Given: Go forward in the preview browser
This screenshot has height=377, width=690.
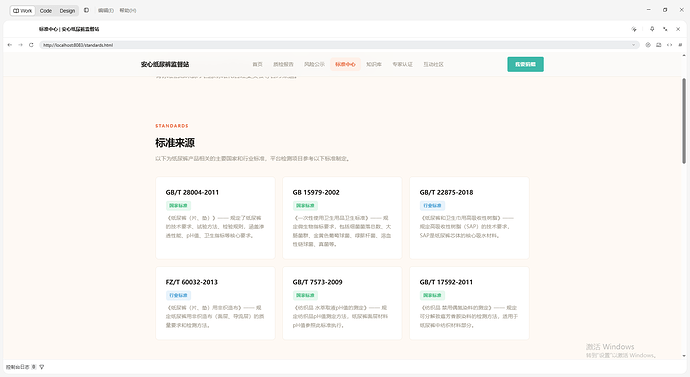Looking at the screenshot, I should tap(20, 45).
